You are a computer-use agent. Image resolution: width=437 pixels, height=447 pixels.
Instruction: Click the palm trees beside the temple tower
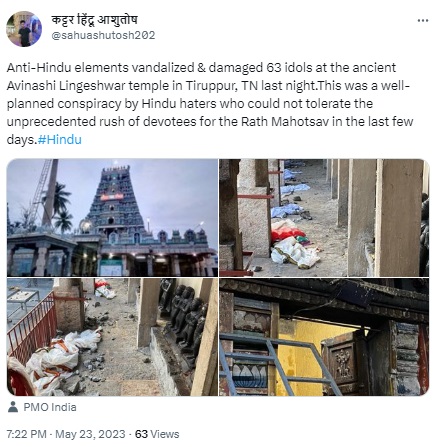pyautogui.click(x=62, y=207)
